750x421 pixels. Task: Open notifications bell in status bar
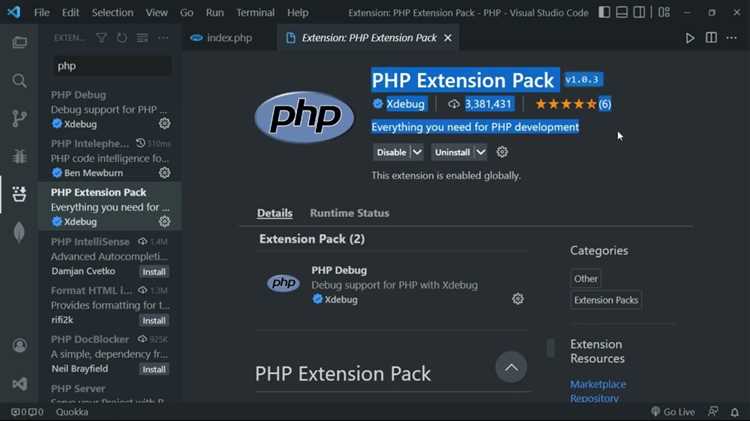[x=735, y=411]
